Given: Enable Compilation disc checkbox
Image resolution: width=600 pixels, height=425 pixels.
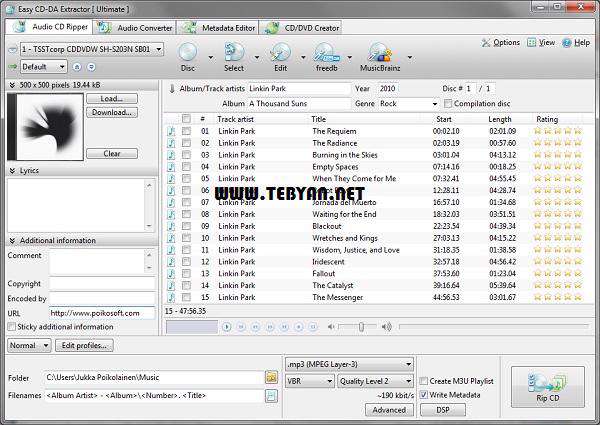Looking at the screenshot, I should [448, 104].
